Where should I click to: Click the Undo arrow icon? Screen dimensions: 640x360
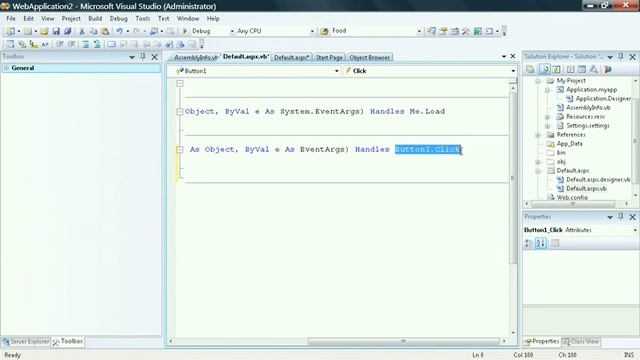(119, 31)
